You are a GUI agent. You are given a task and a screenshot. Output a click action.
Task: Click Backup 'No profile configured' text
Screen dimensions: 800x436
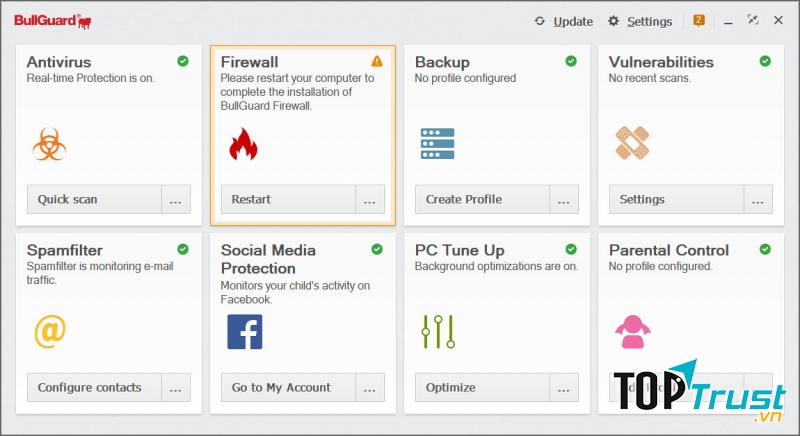click(465, 78)
